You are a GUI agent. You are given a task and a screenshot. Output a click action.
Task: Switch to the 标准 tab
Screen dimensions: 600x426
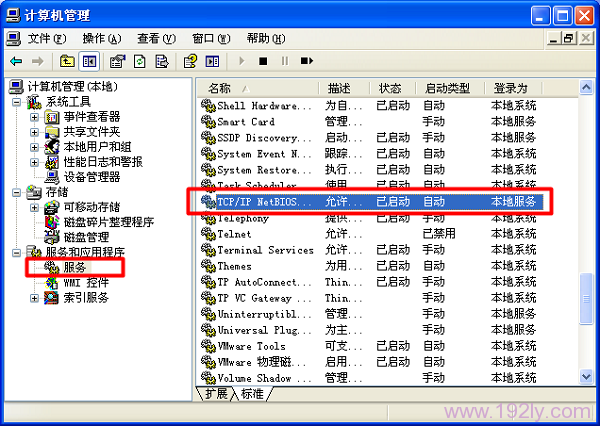coord(253,393)
